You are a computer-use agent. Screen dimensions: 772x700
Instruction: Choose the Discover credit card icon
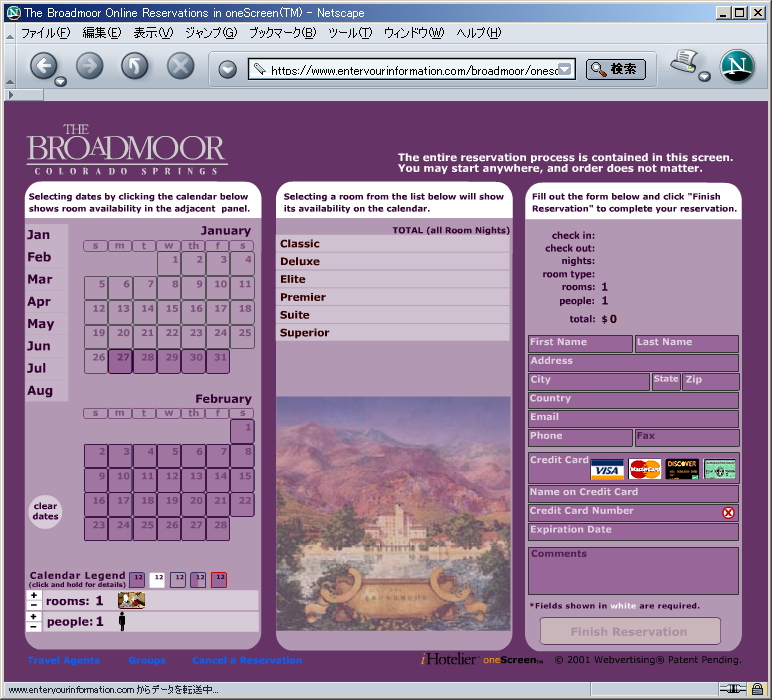click(682, 469)
